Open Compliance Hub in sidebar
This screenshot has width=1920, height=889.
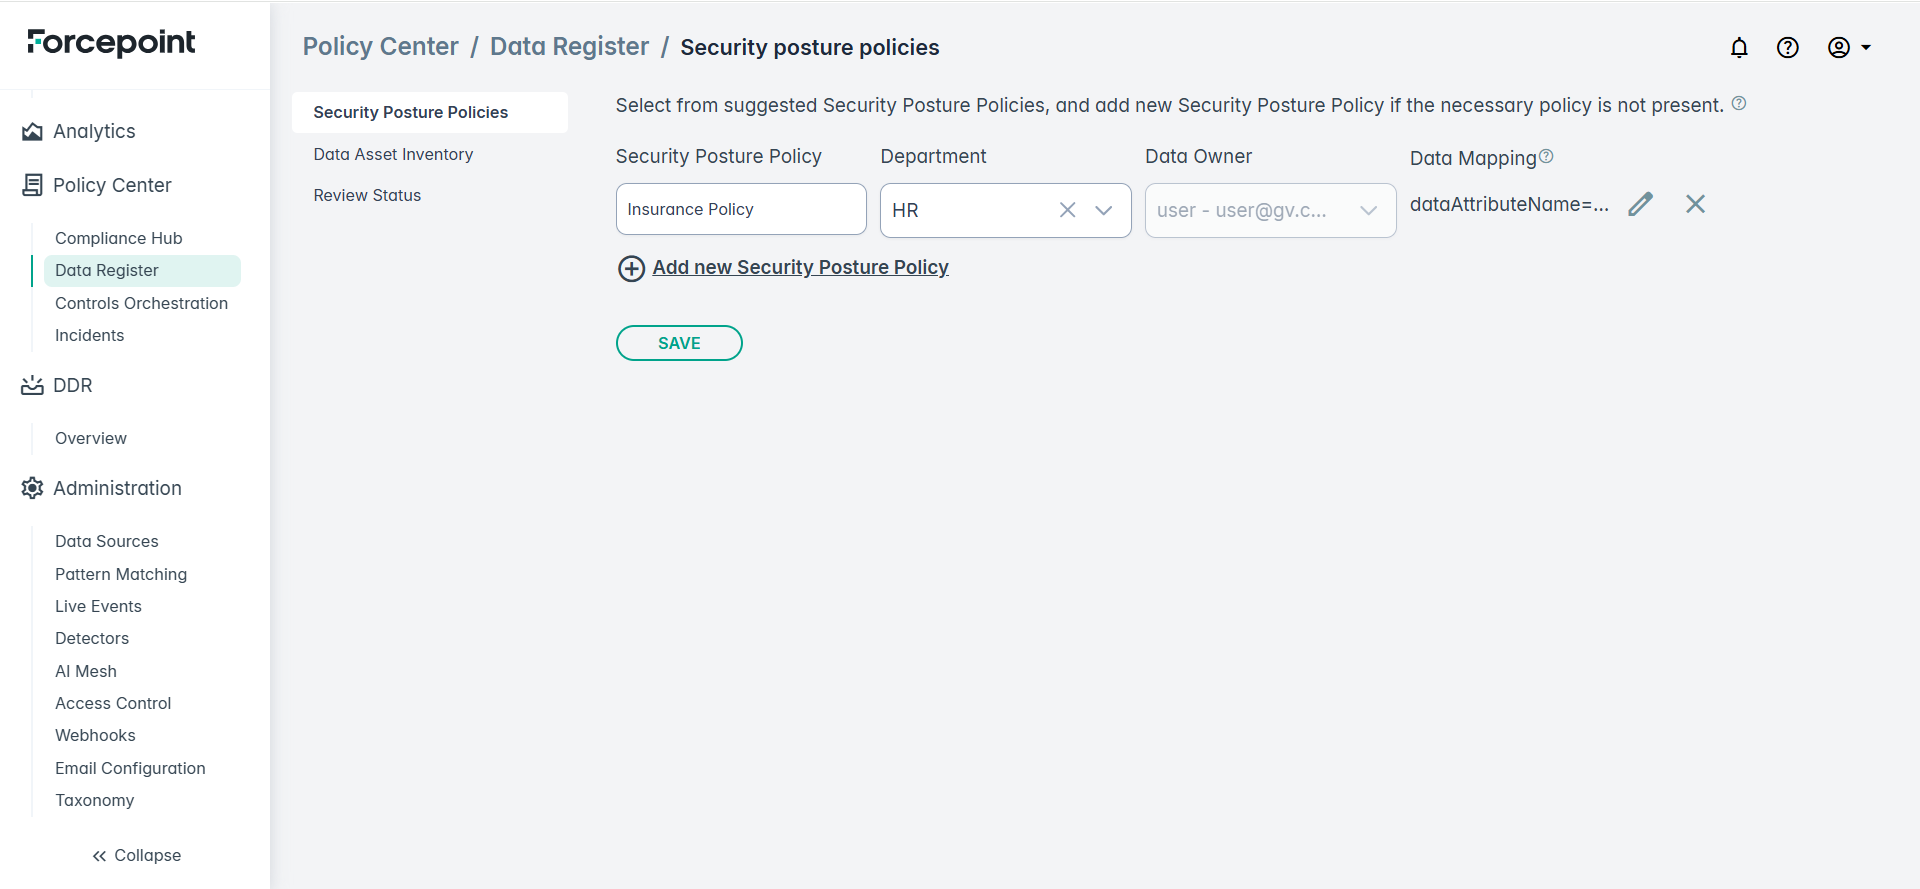point(118,238)
